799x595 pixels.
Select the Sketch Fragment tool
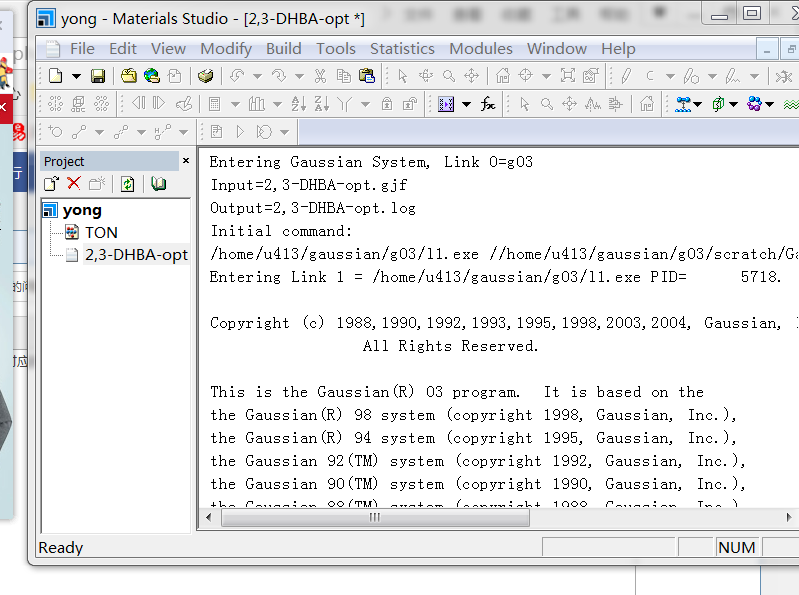[x=733, y=76]
